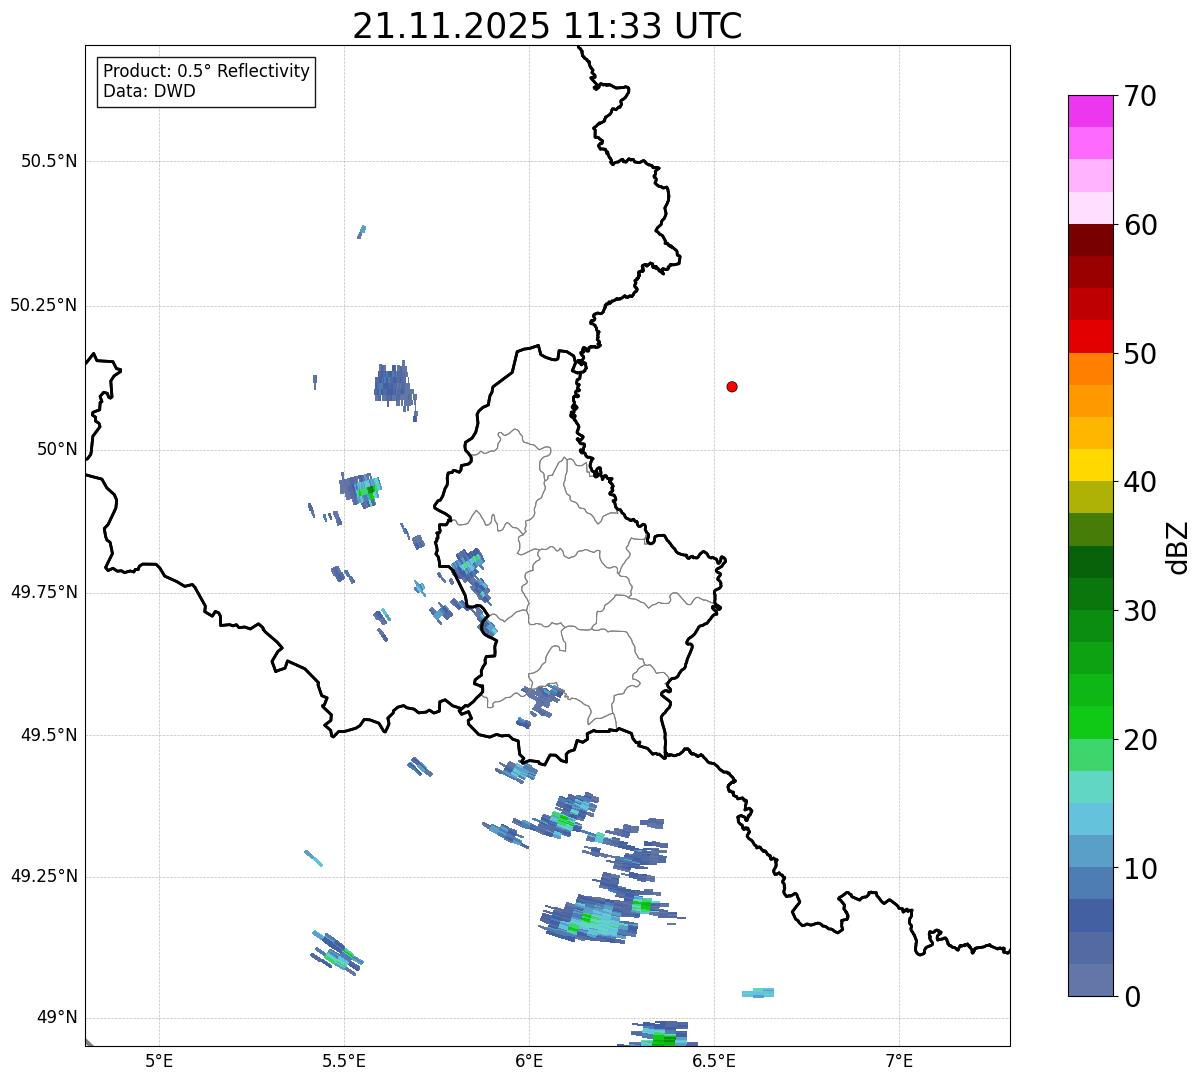Click the 6.5°E longitude label

click(714, 1060)
